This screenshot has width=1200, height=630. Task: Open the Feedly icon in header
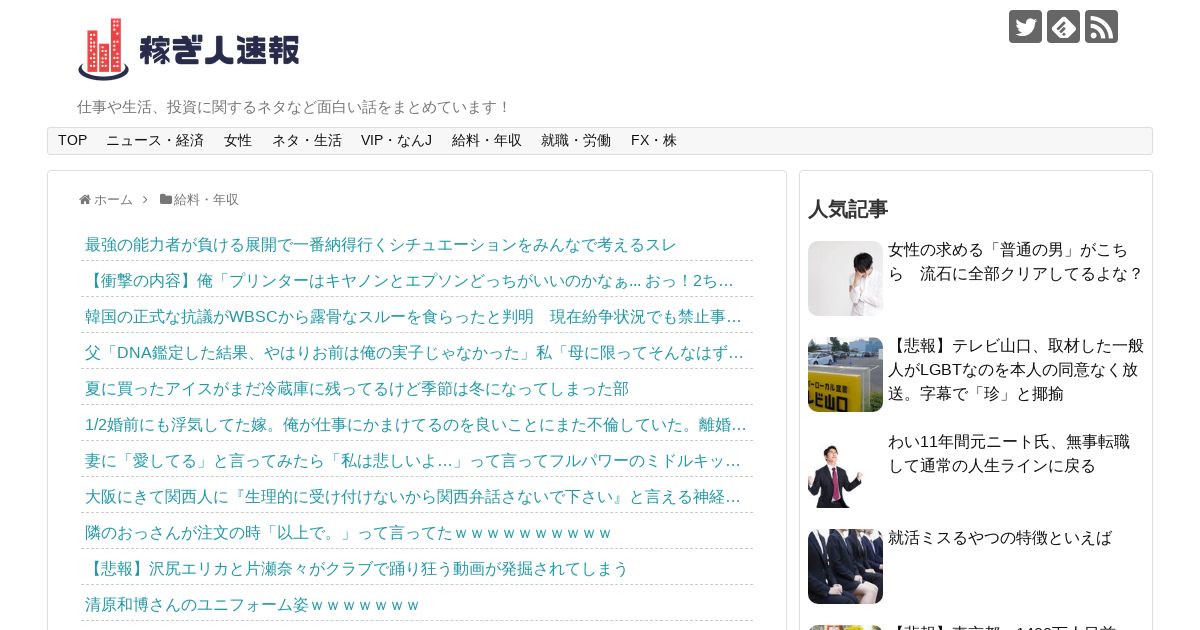[x=1063, y=26]
